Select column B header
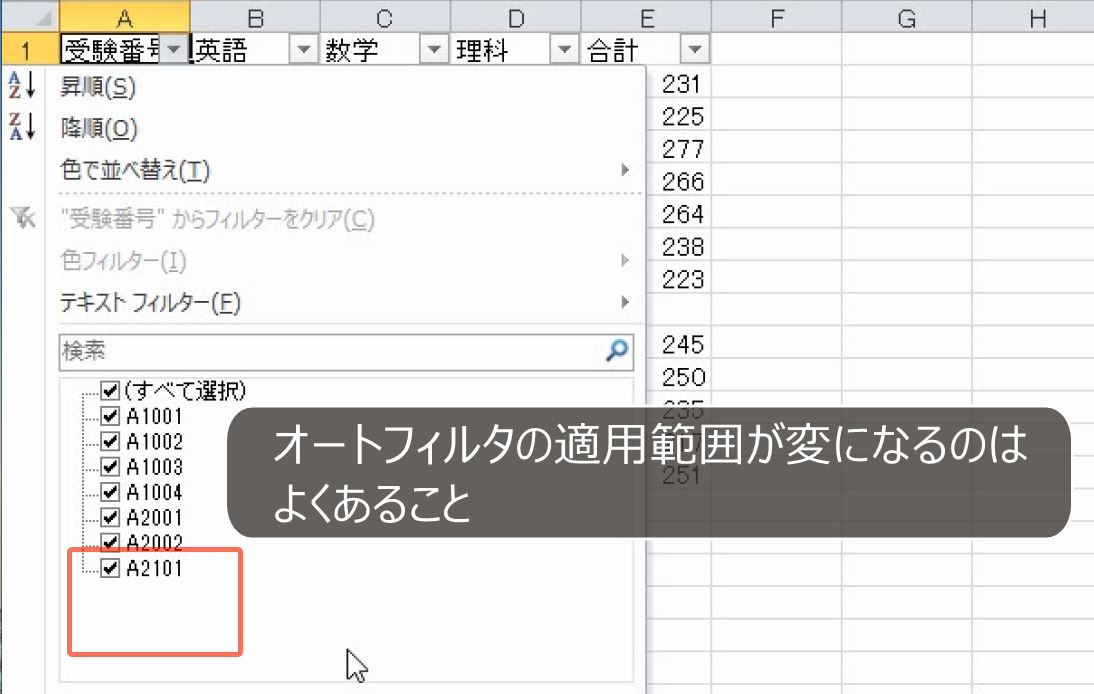 pyautogui.click(x=255, y=17)
